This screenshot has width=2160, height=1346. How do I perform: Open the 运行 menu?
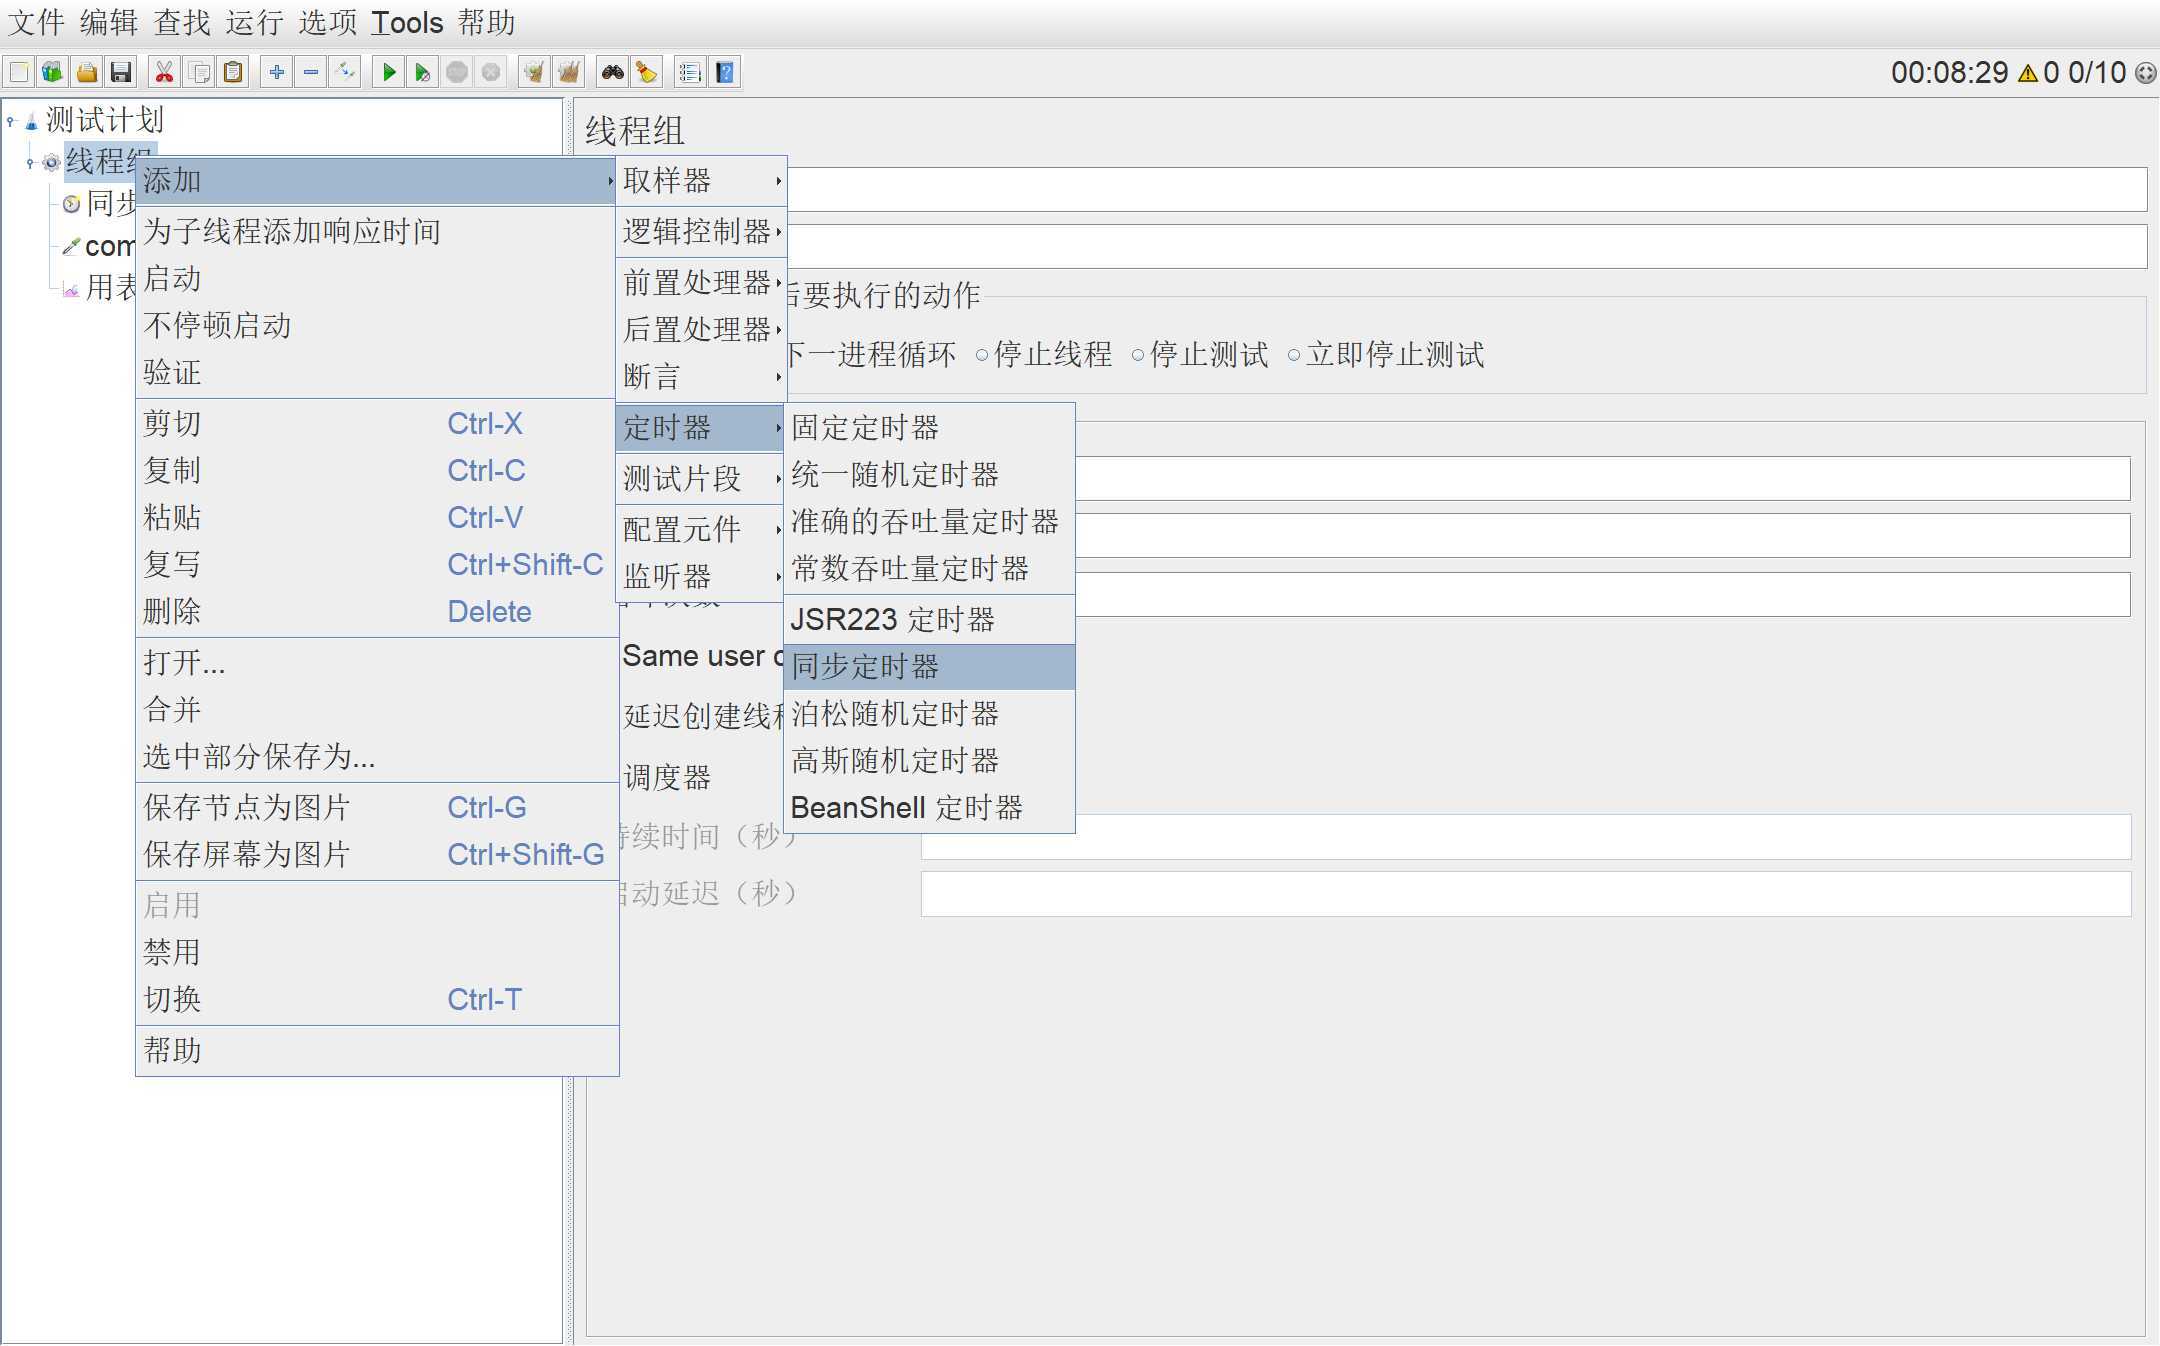(255, 22)
